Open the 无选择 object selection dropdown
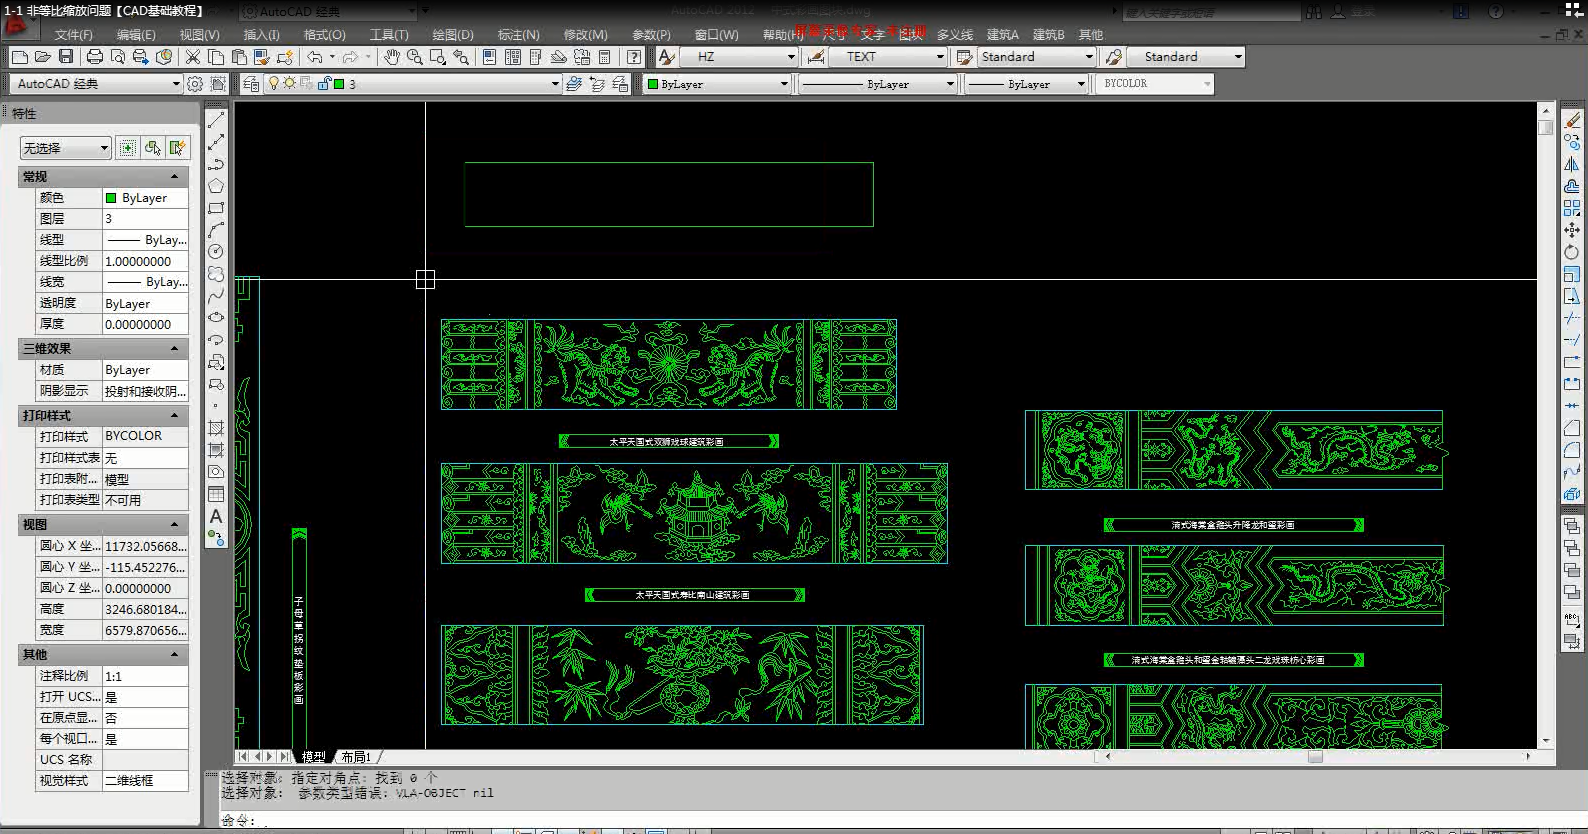Image resolution: width=1588 pixels, height=834 pixels. coord(65,148)
